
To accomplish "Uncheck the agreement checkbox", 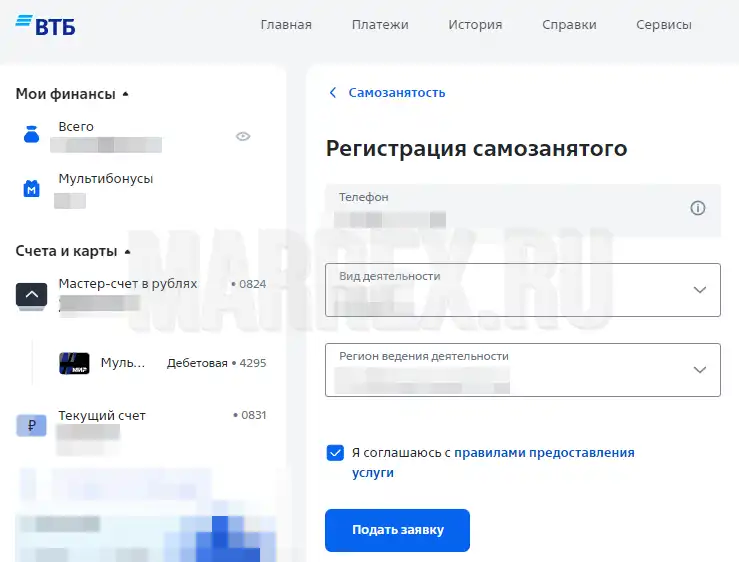I will coord(335,453).
